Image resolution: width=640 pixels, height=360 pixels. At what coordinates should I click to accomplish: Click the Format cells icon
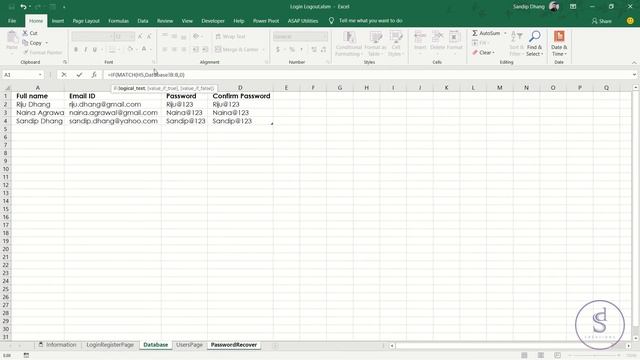[454, 37]
